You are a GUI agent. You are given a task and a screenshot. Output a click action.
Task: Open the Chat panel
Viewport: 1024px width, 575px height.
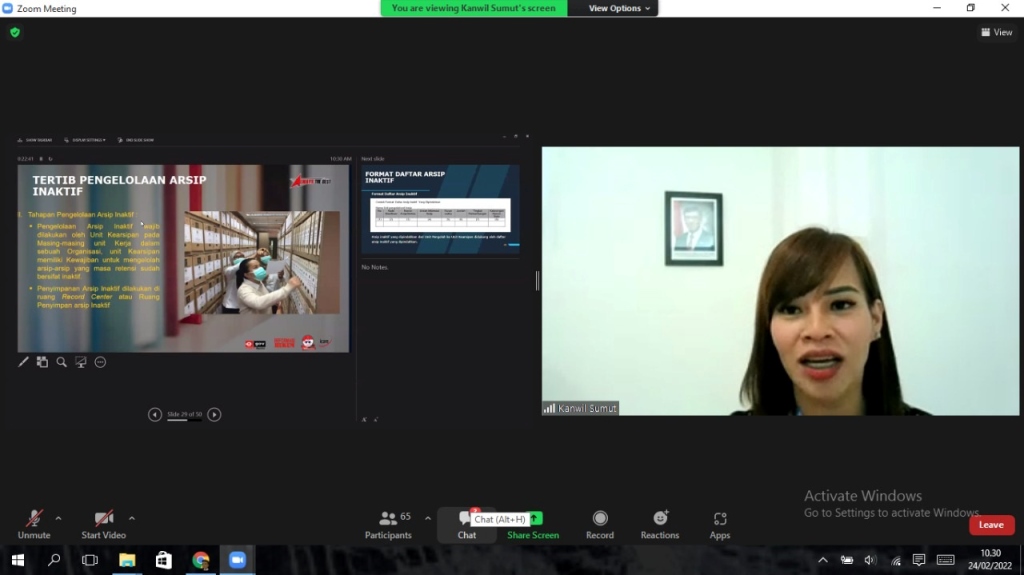466,524
